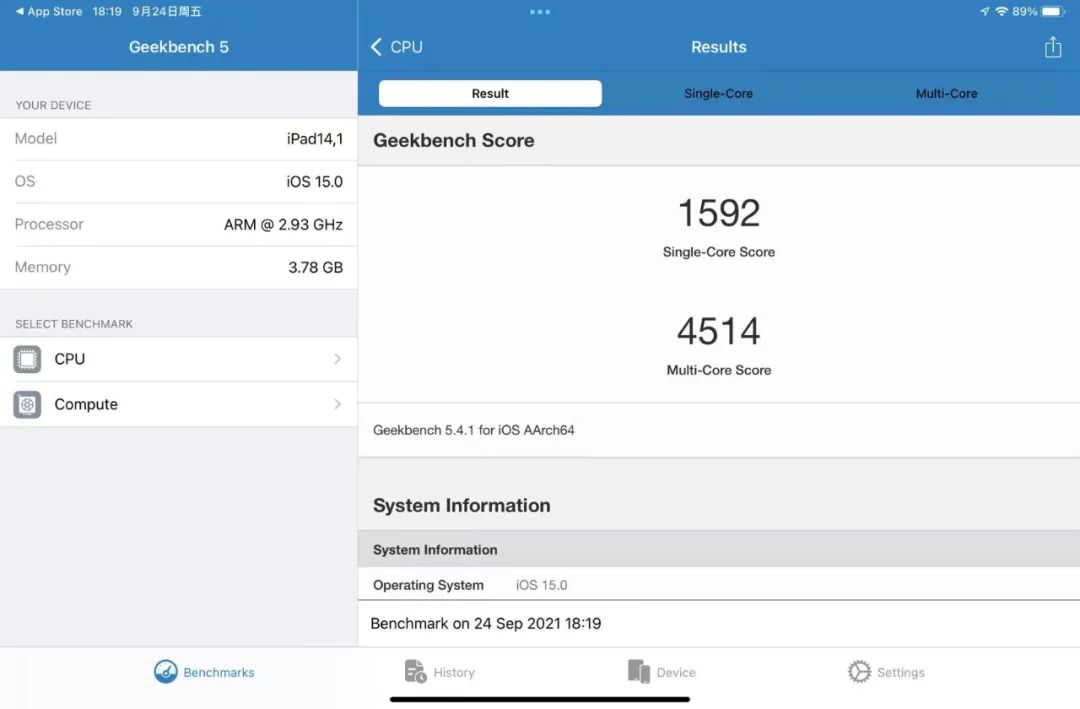Select the Operating System row
The image size is (1080, 709).
tap(718, 584)
